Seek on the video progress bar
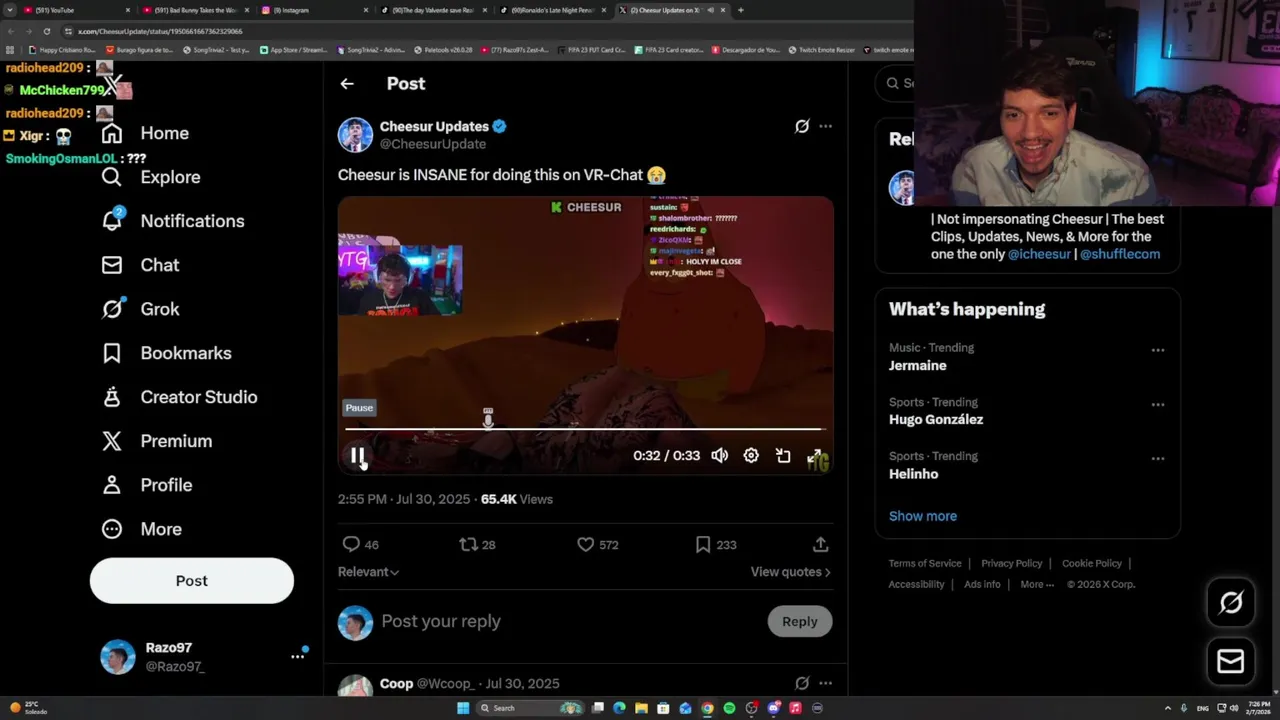 (584, 429)
